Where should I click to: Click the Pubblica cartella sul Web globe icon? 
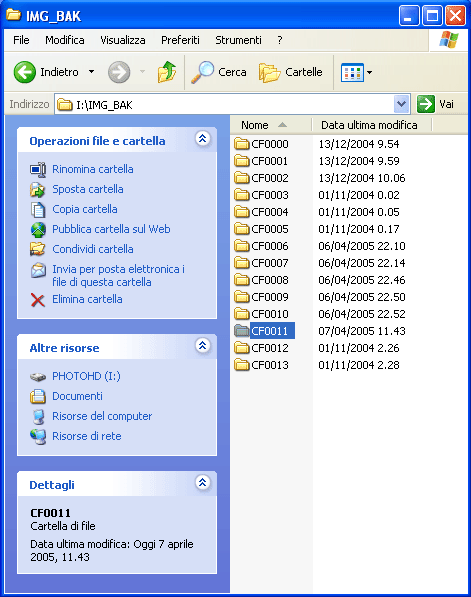pyautogui.click(x=38, y=230)
